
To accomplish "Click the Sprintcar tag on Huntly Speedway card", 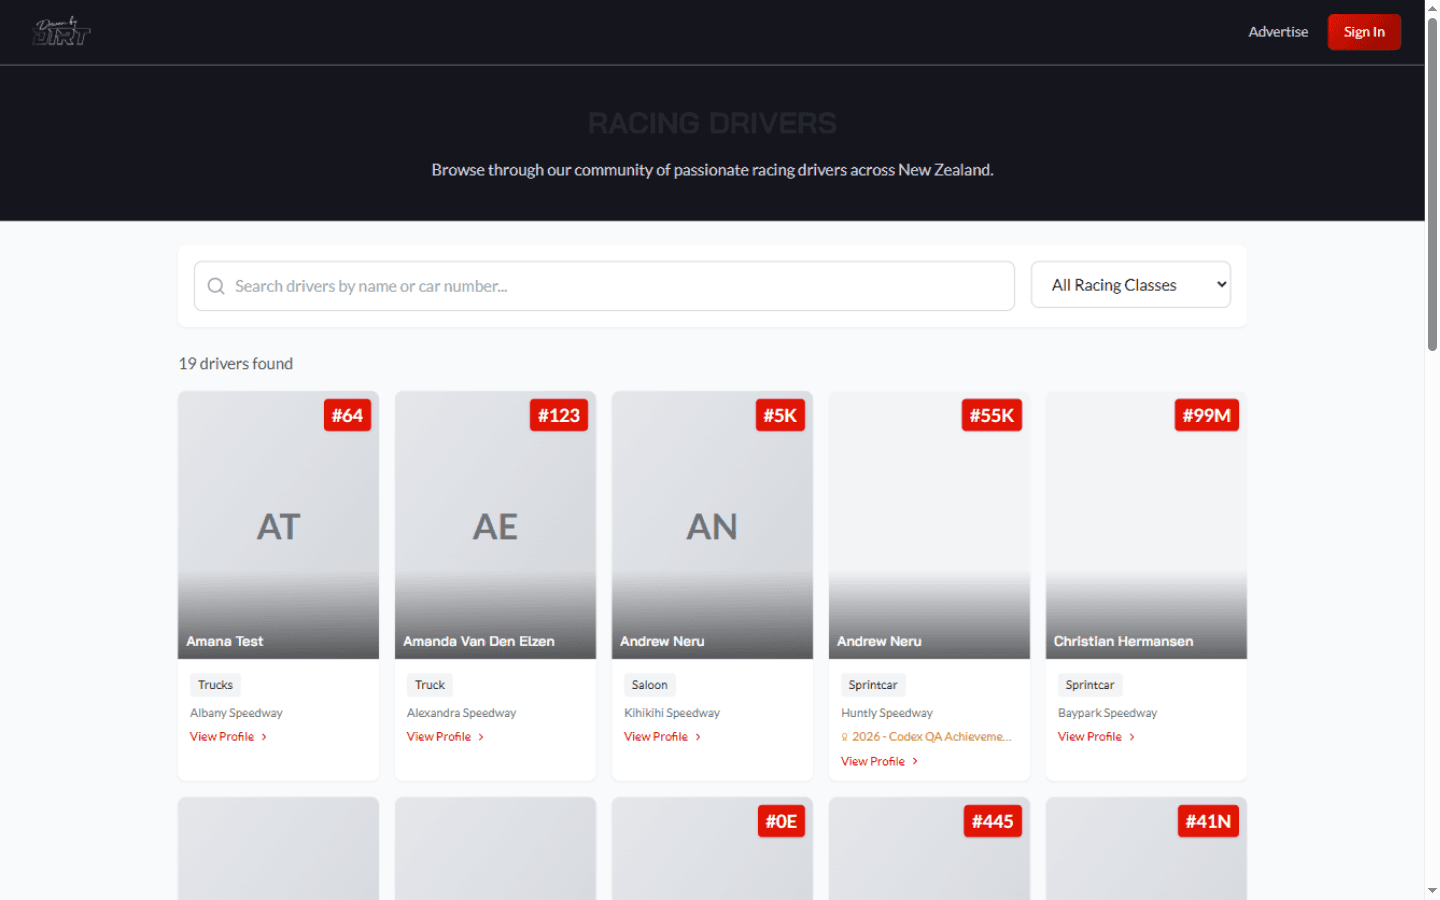I will point(873,685).
